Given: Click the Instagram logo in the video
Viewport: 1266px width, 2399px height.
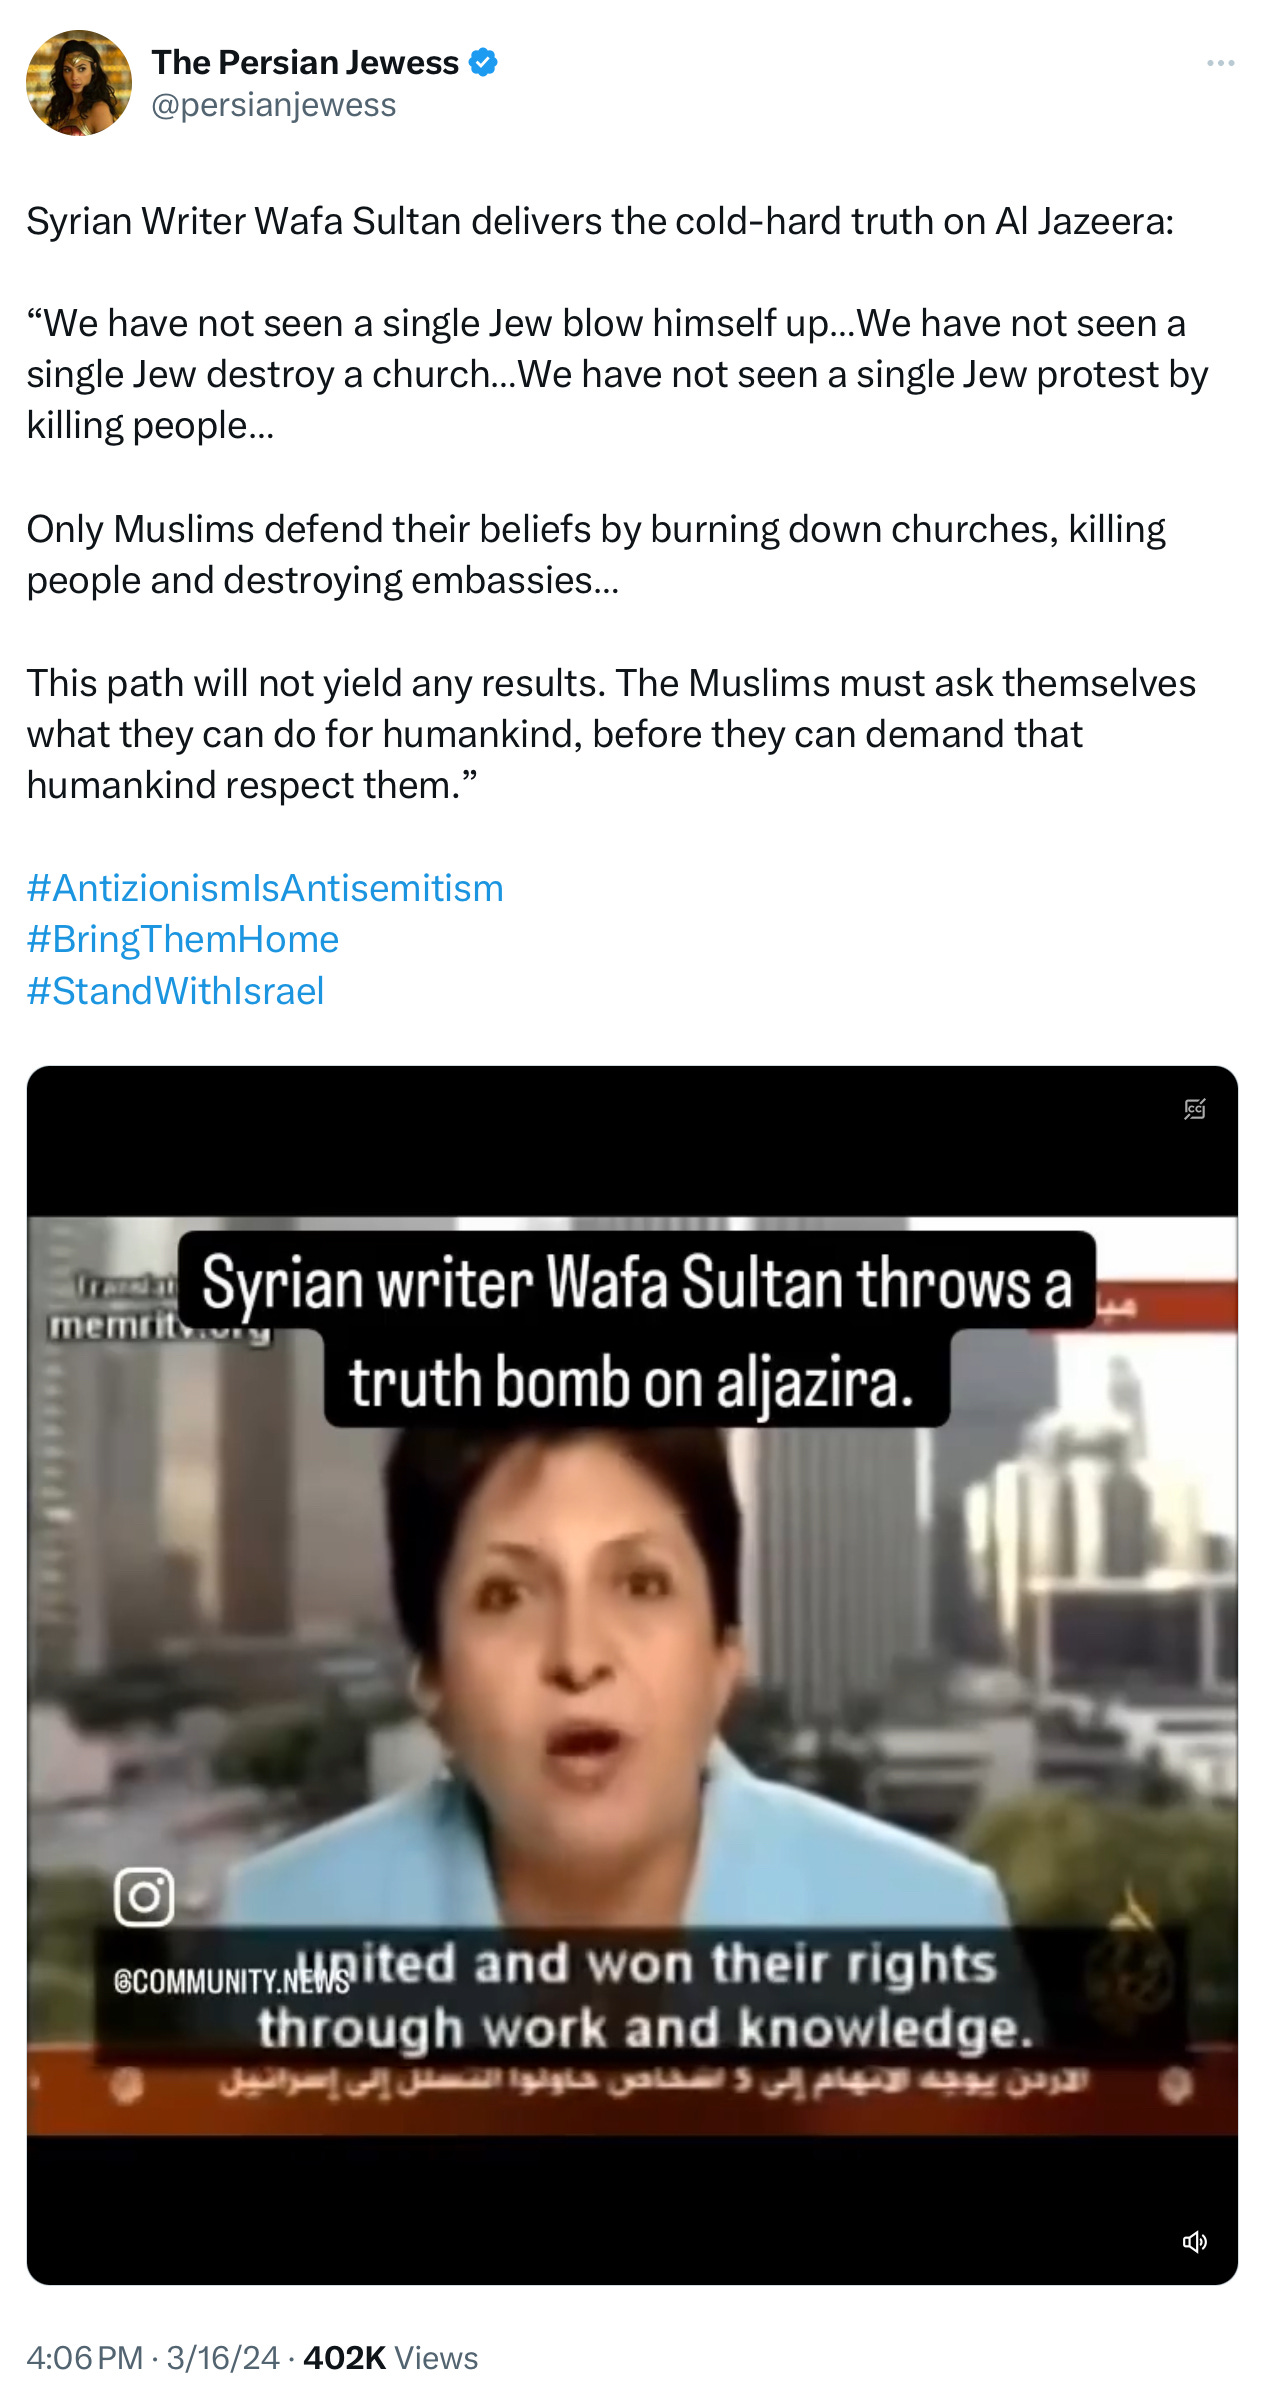Looking at the screenshot, I should (144, 1896).
